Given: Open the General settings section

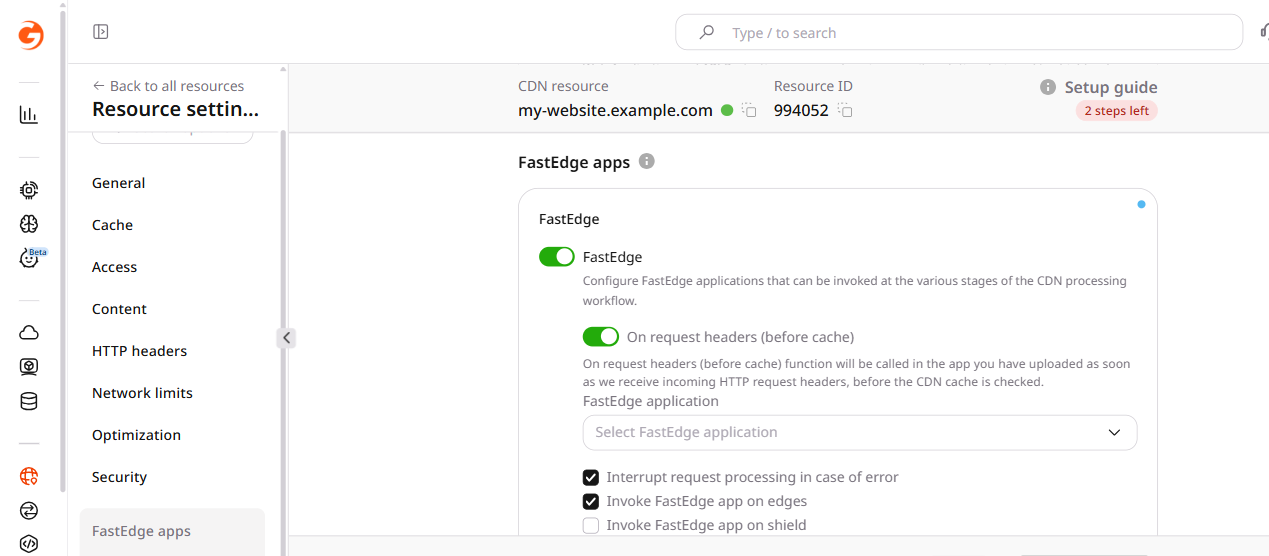Looking at the screenshot, I should tap(118, 183).
